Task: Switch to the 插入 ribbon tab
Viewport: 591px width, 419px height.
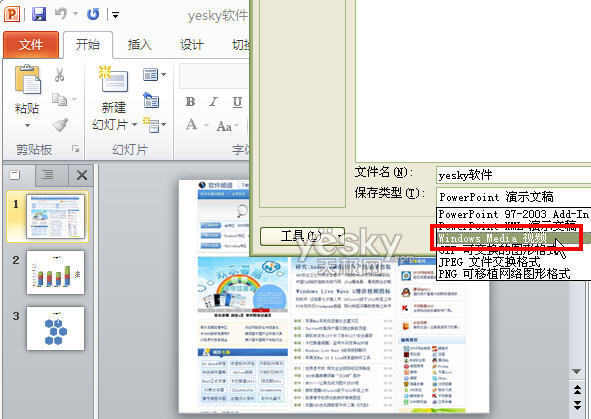Action: coord(139,45)
